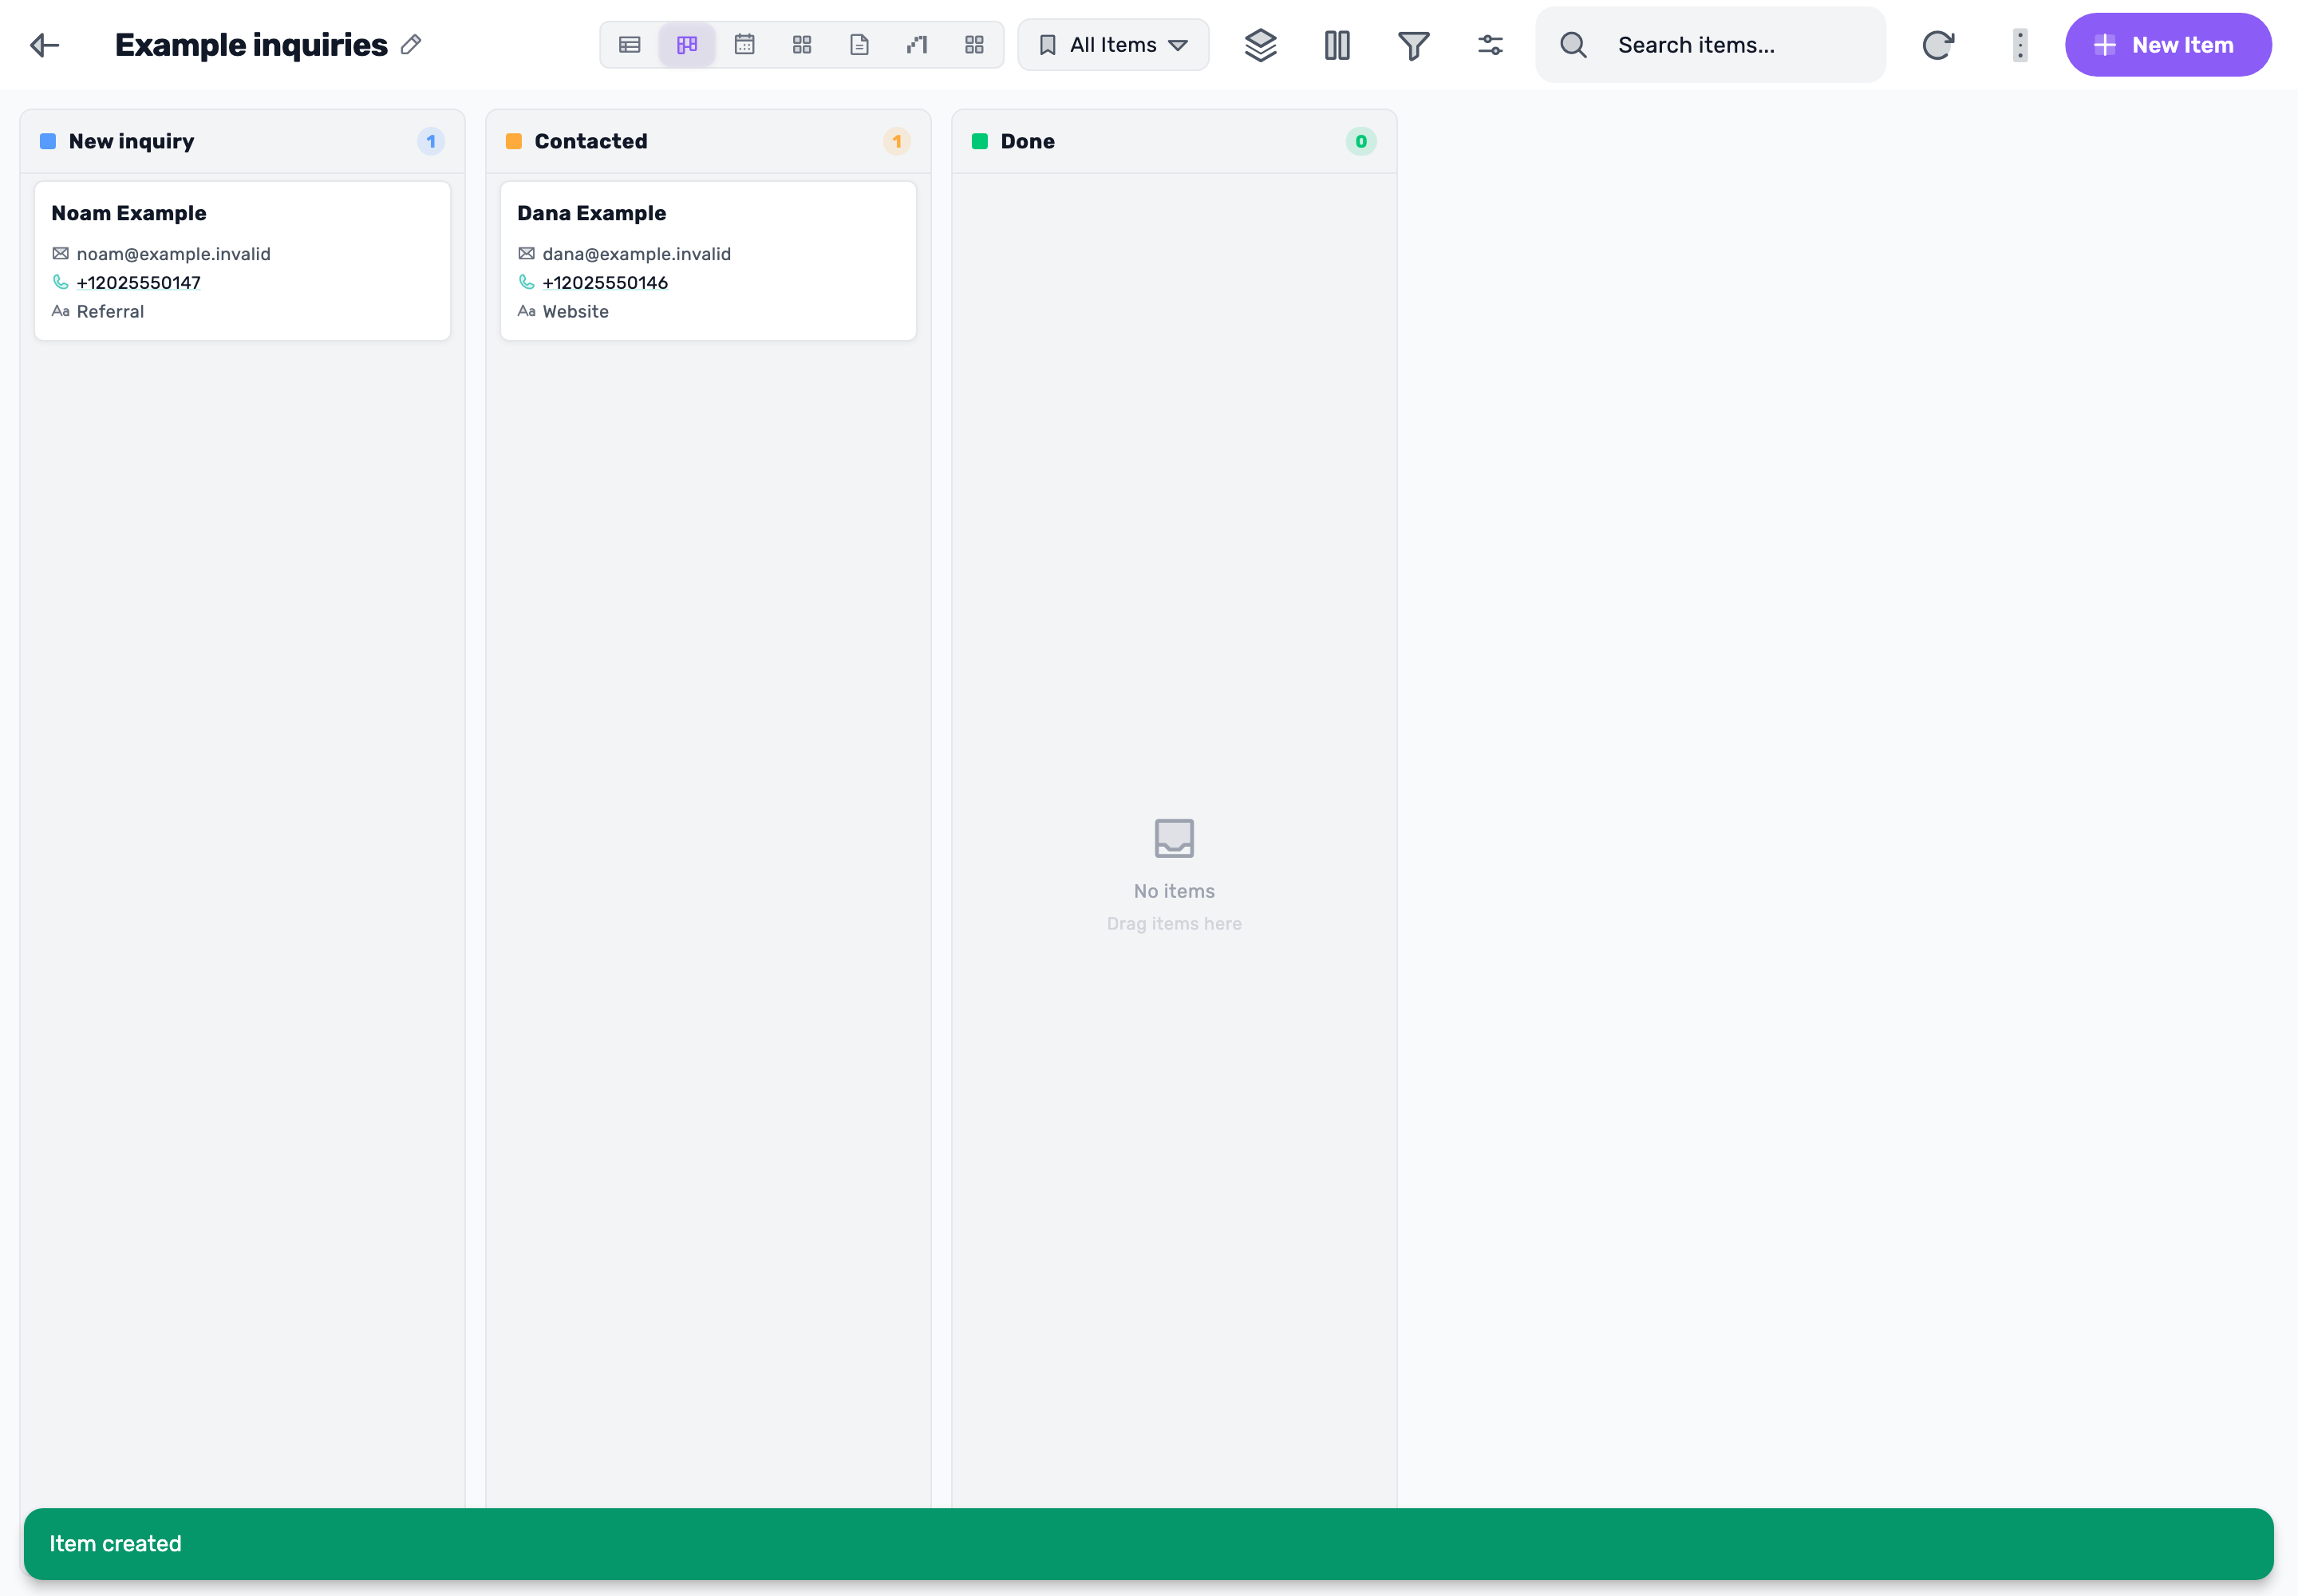Click the bookmark icon in All Items
This screenshot has width=2298, height=1596.
[x=1047, y=45]
